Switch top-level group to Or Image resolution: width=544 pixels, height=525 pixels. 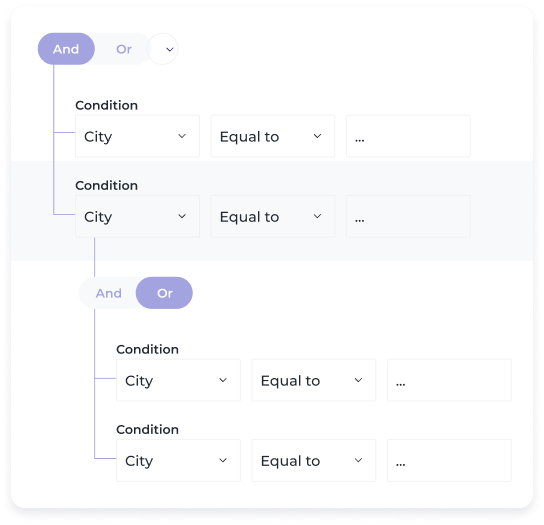124,49
